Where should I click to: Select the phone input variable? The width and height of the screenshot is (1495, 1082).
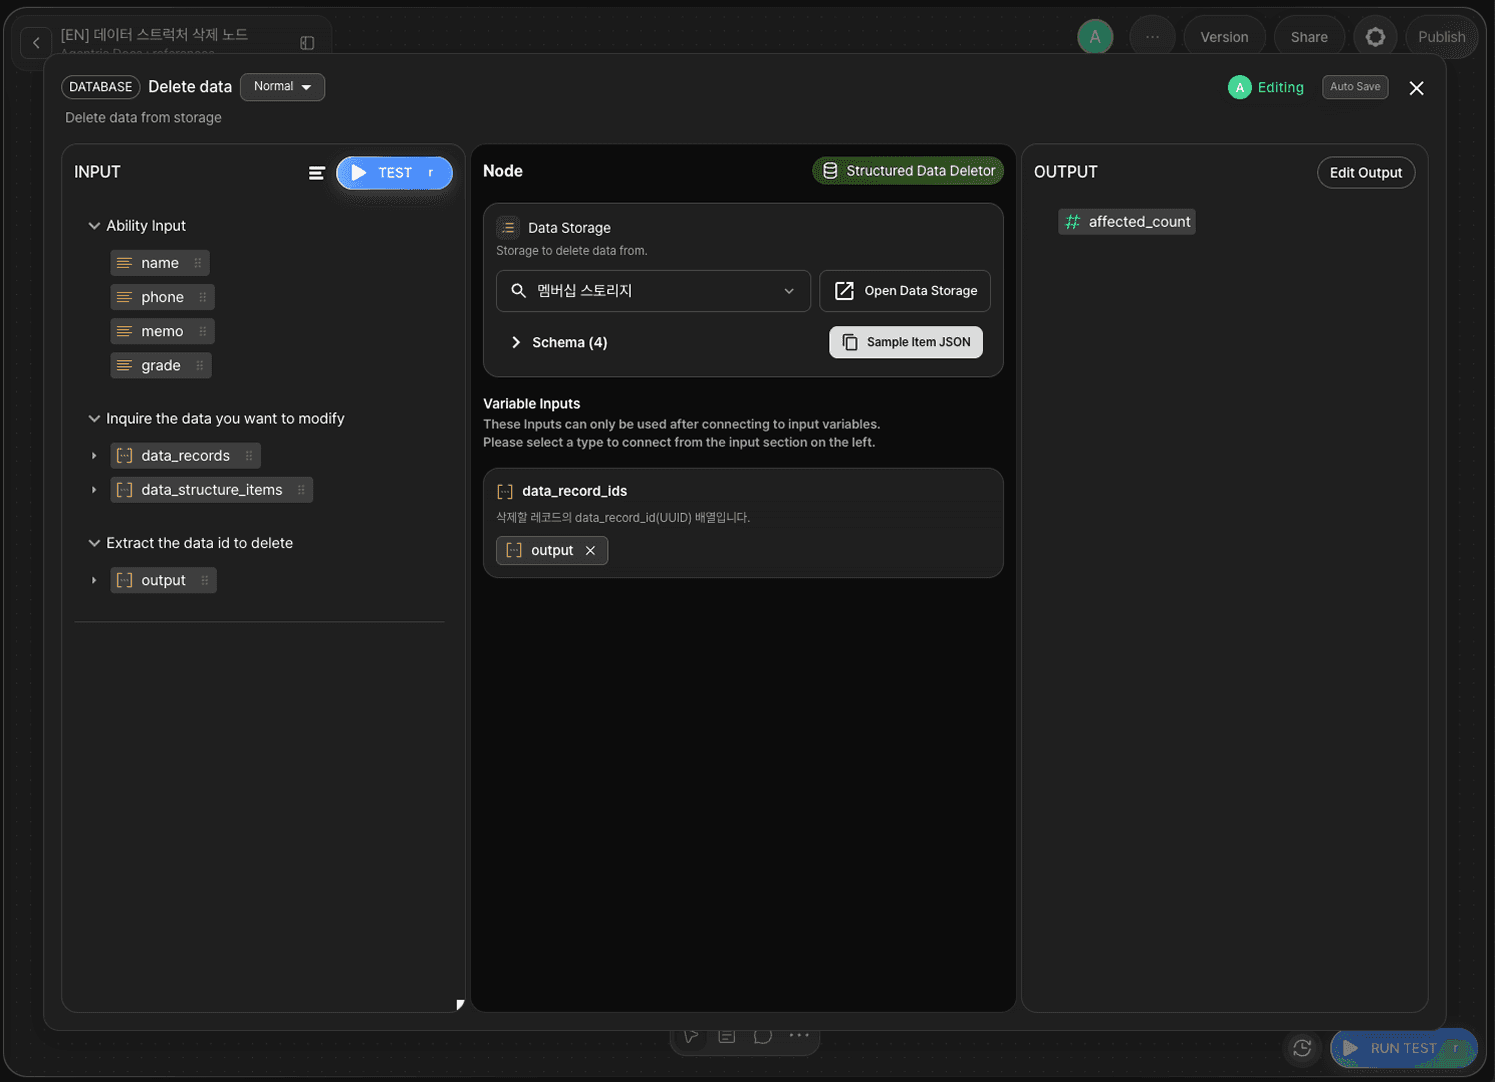coord(162,297)
